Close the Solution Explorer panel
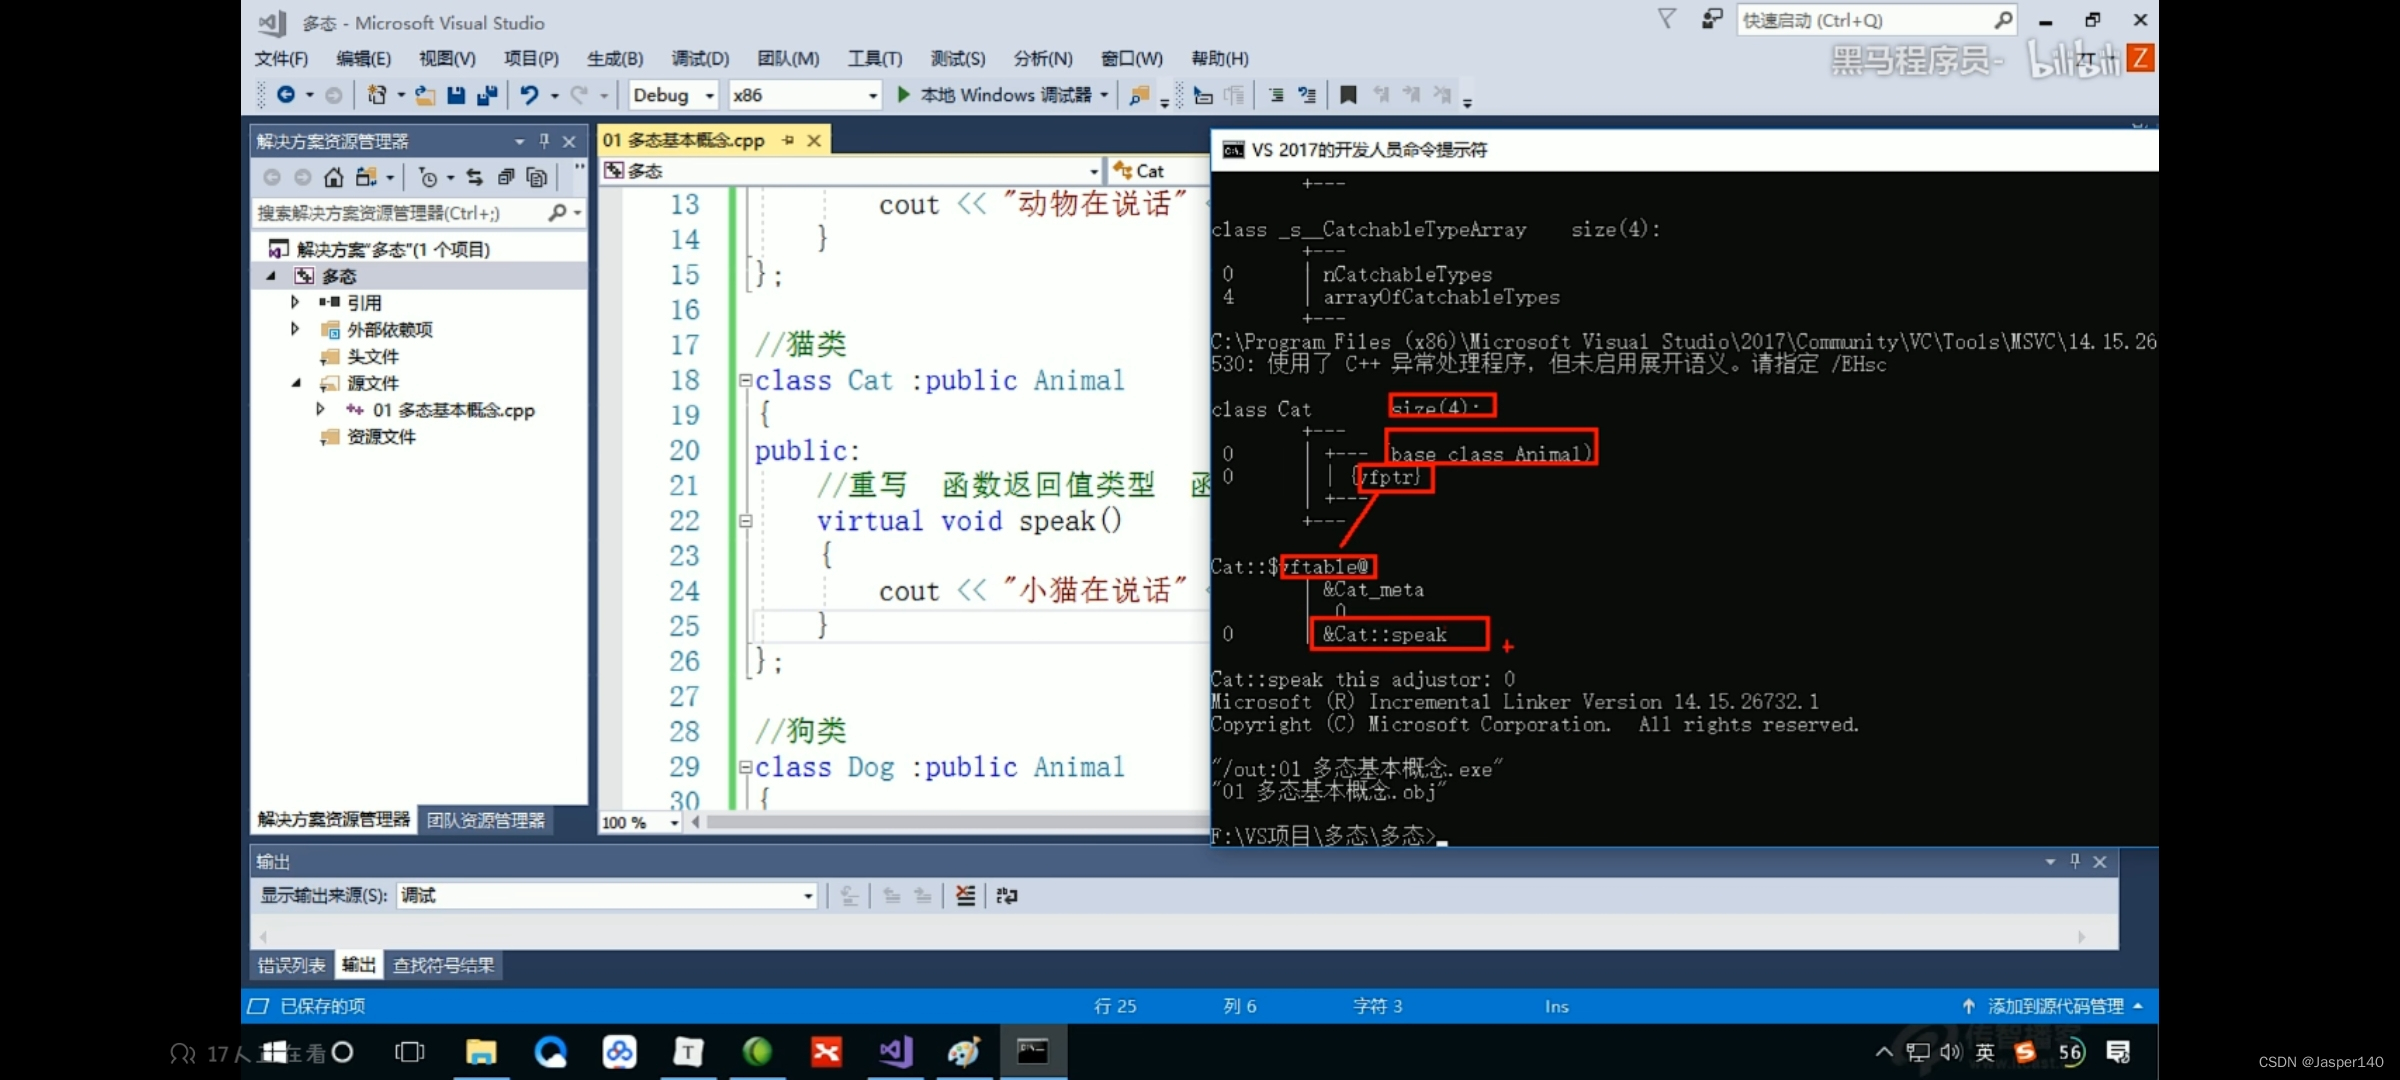Viewport: 2400px width, 1080px height. tap(569, 141)
